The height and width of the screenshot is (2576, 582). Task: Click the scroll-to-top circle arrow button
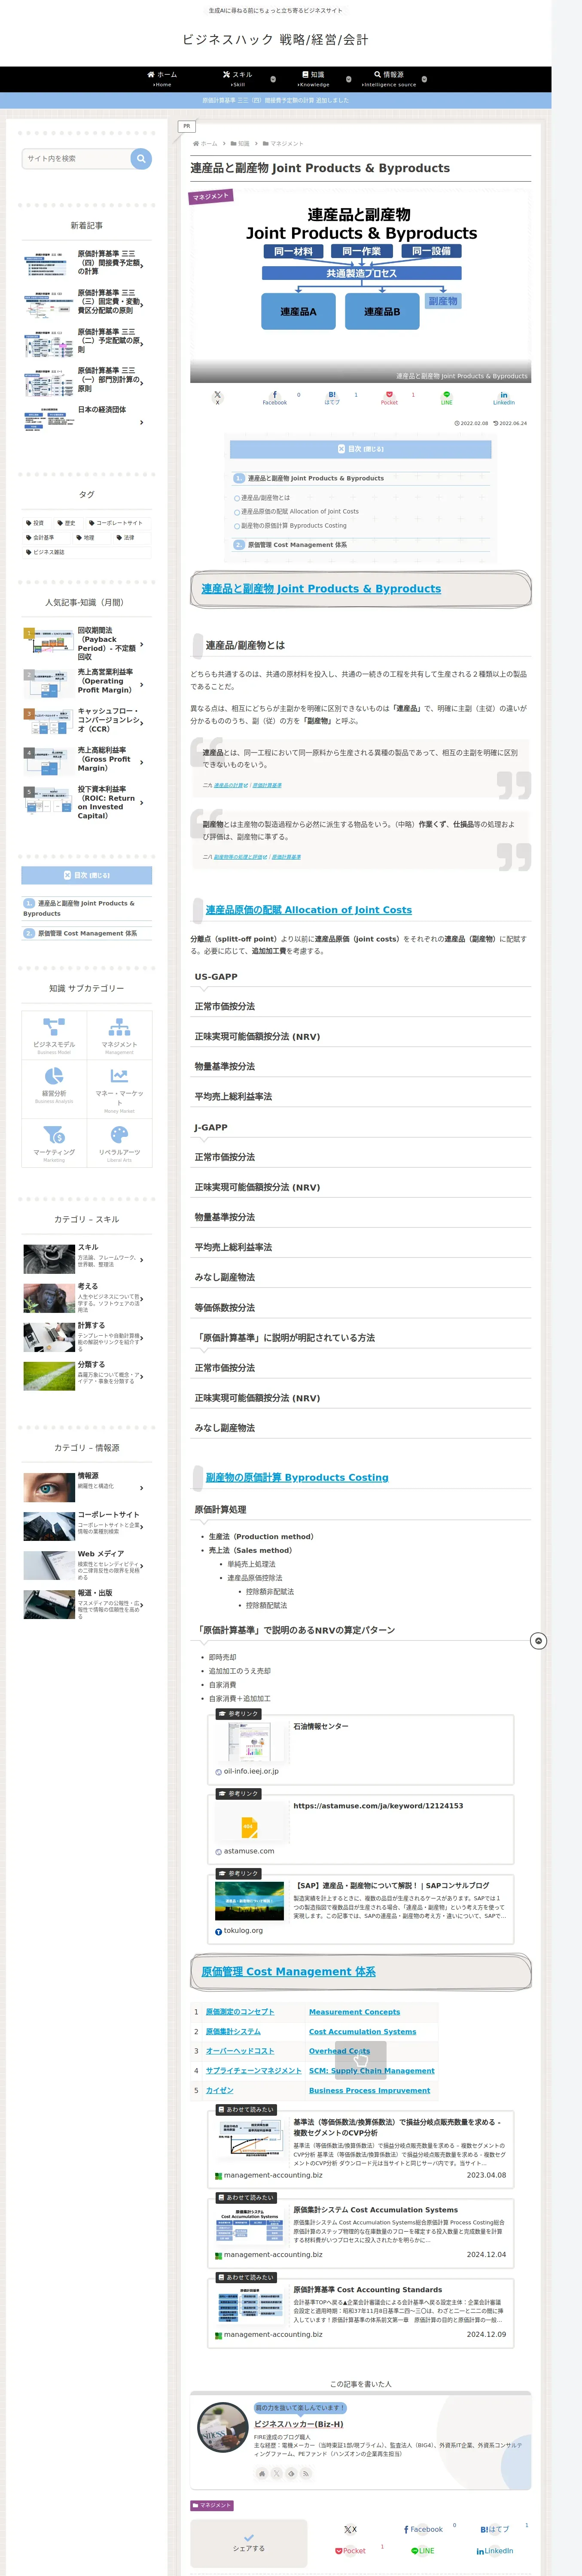[x=538, y=1641]
